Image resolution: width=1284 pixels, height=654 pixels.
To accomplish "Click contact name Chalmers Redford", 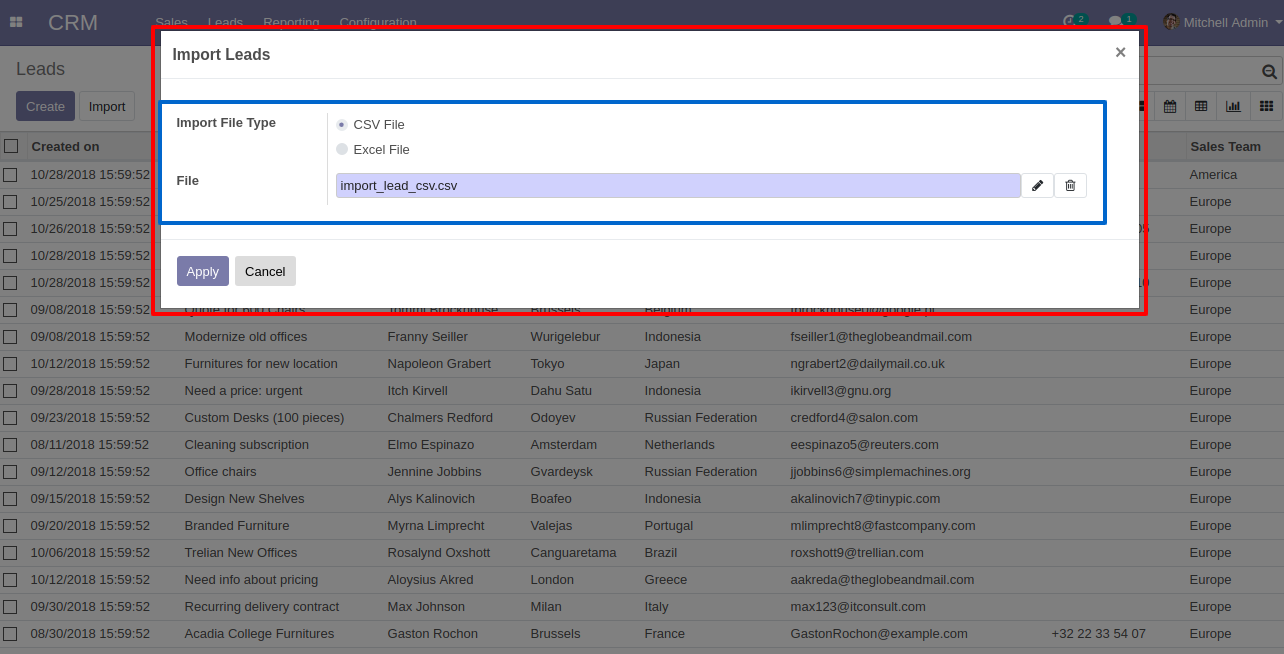I will click(x=440, y=418).
